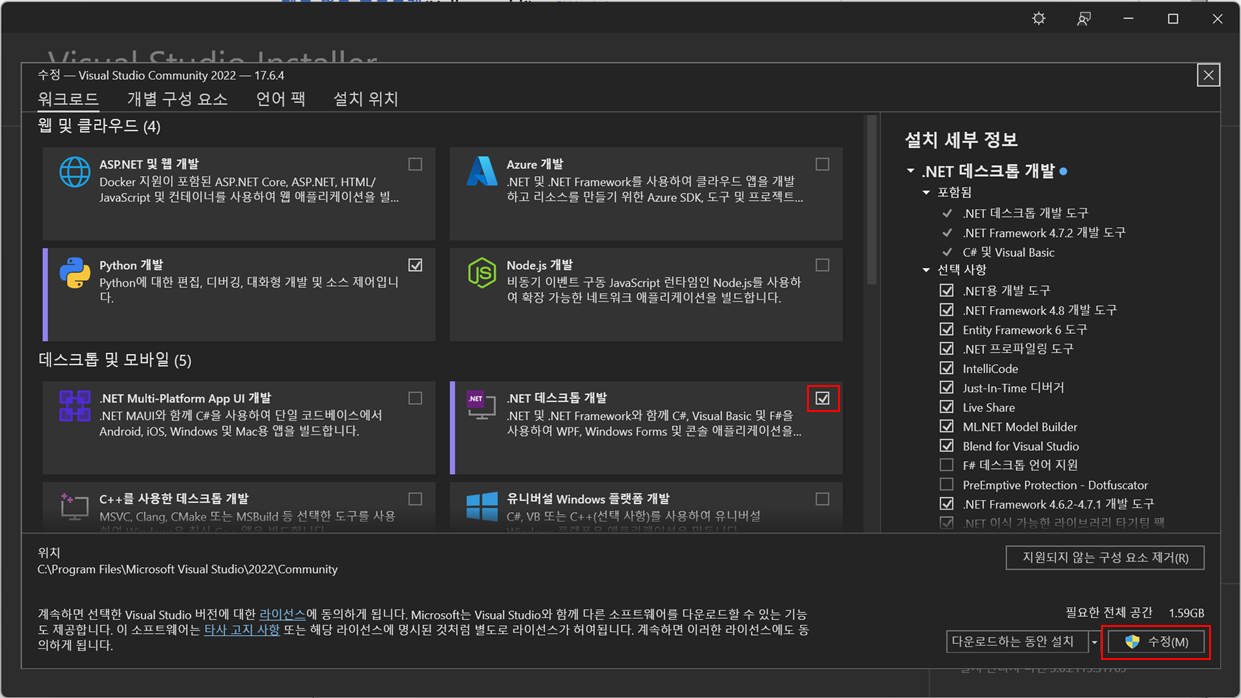Open the 타사 고지 사항 link
The image size is (1241, 698).
242,630
